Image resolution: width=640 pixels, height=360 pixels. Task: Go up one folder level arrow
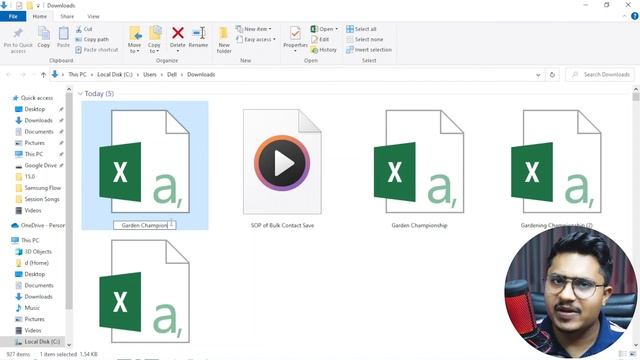[x=43, y=75]
